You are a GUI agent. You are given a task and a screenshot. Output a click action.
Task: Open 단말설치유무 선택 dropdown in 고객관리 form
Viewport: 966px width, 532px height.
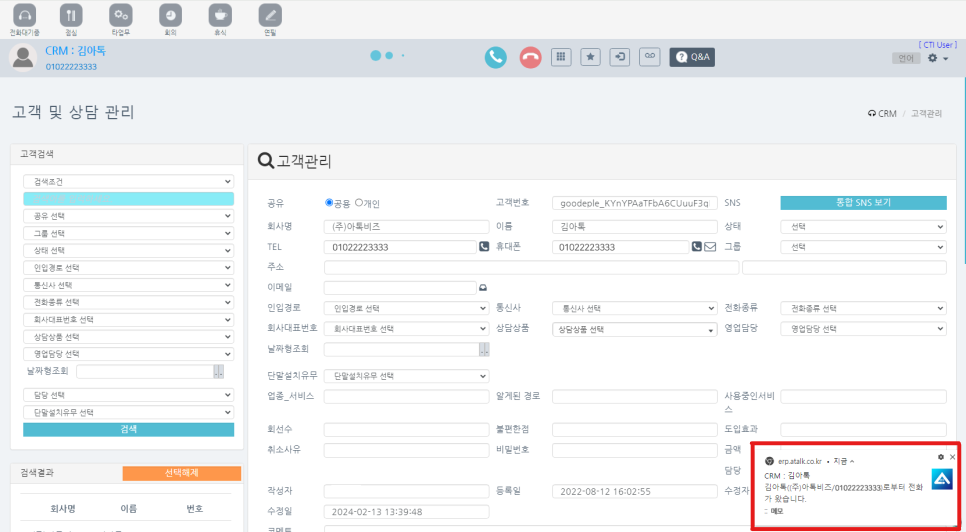point(407,376)
